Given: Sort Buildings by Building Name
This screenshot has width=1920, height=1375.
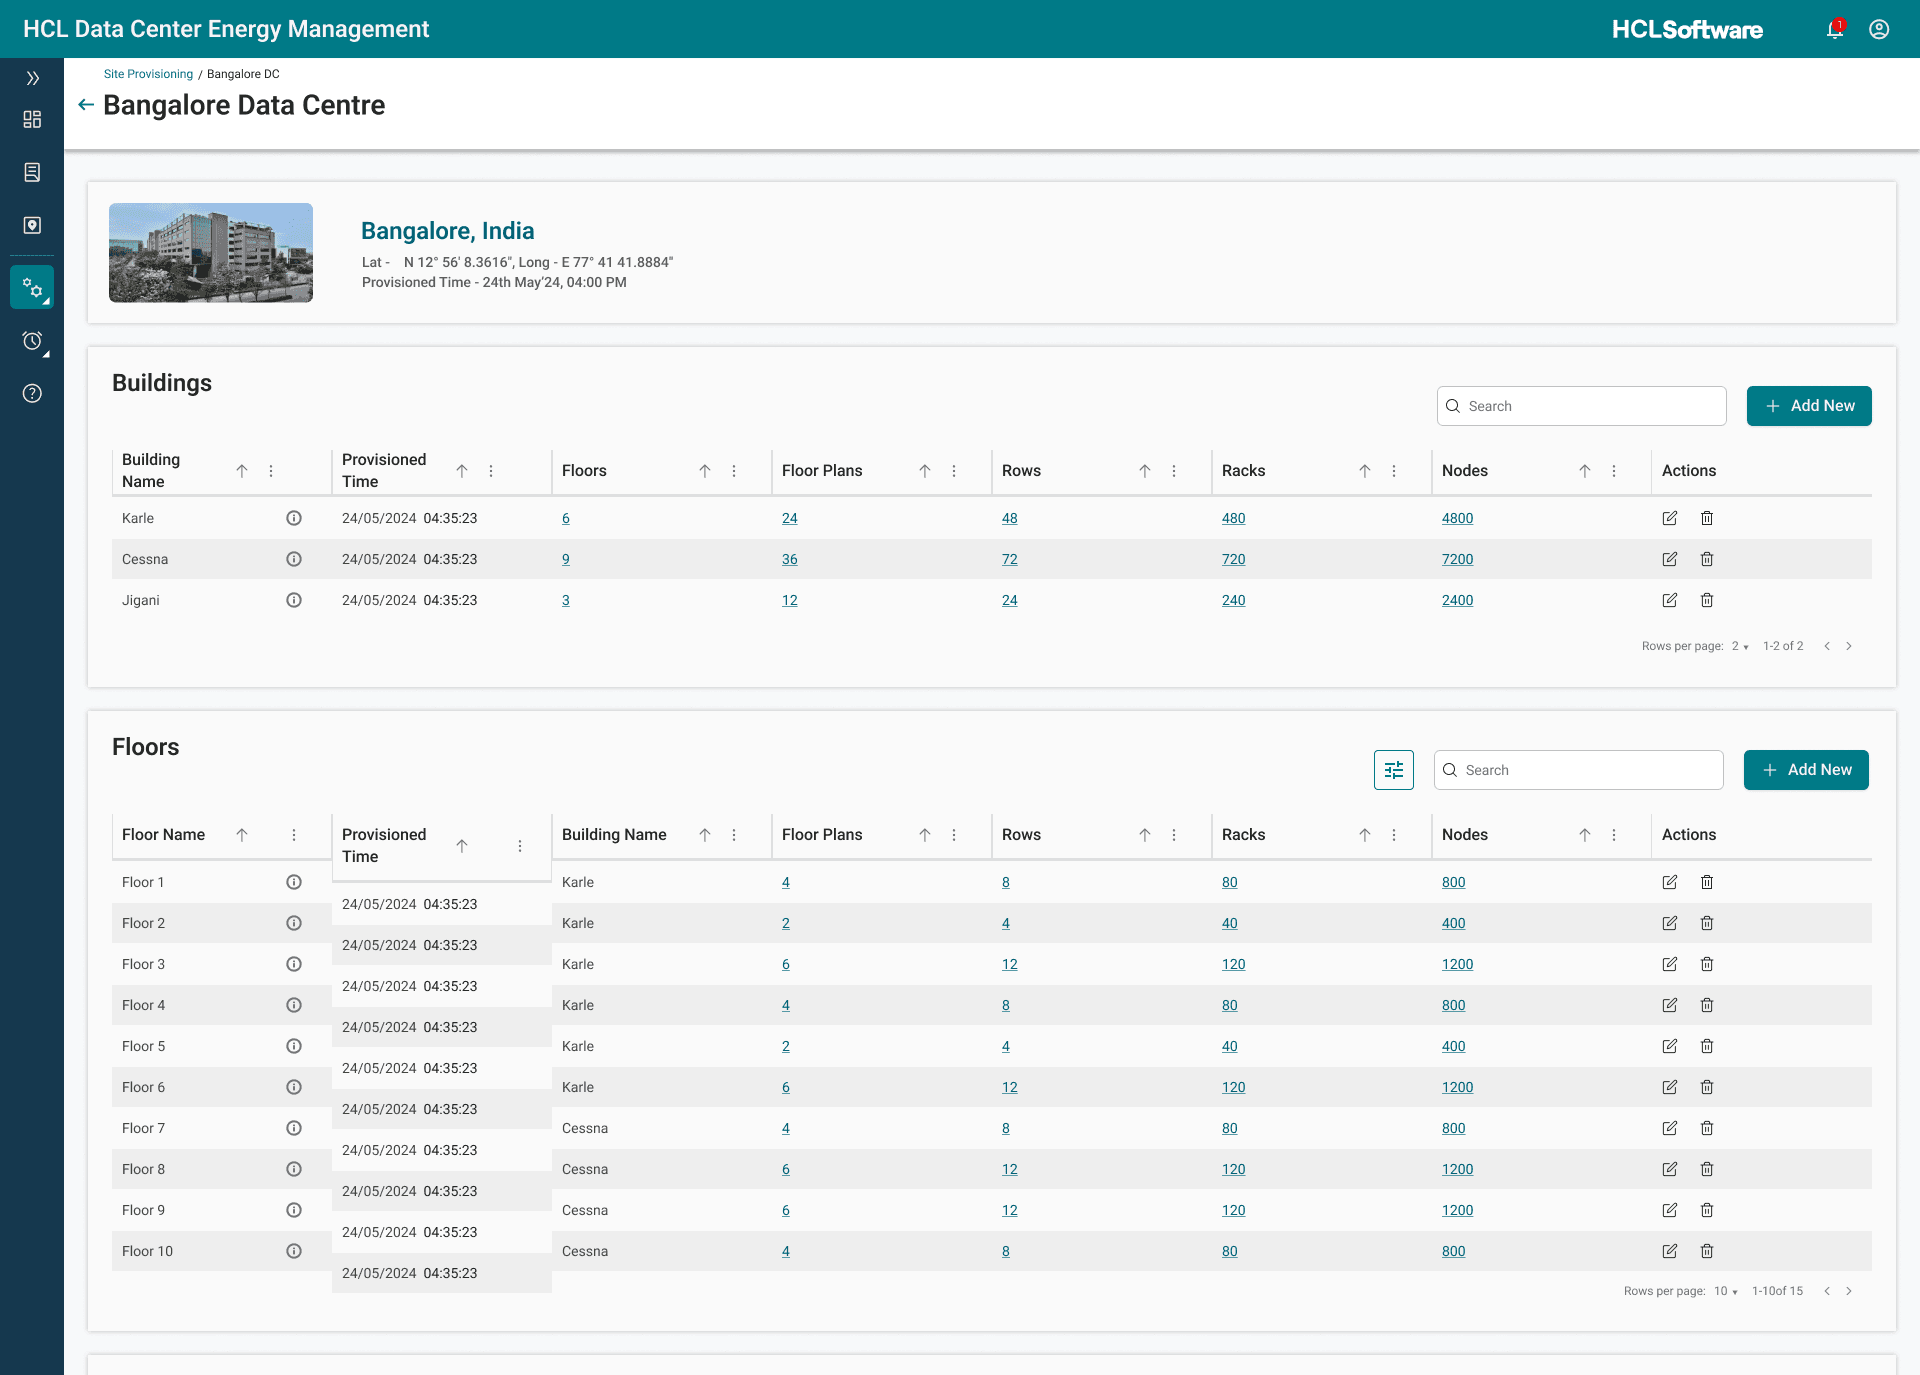Looking at the screenshot, I should pyautogui.click(x=242, y=471).
